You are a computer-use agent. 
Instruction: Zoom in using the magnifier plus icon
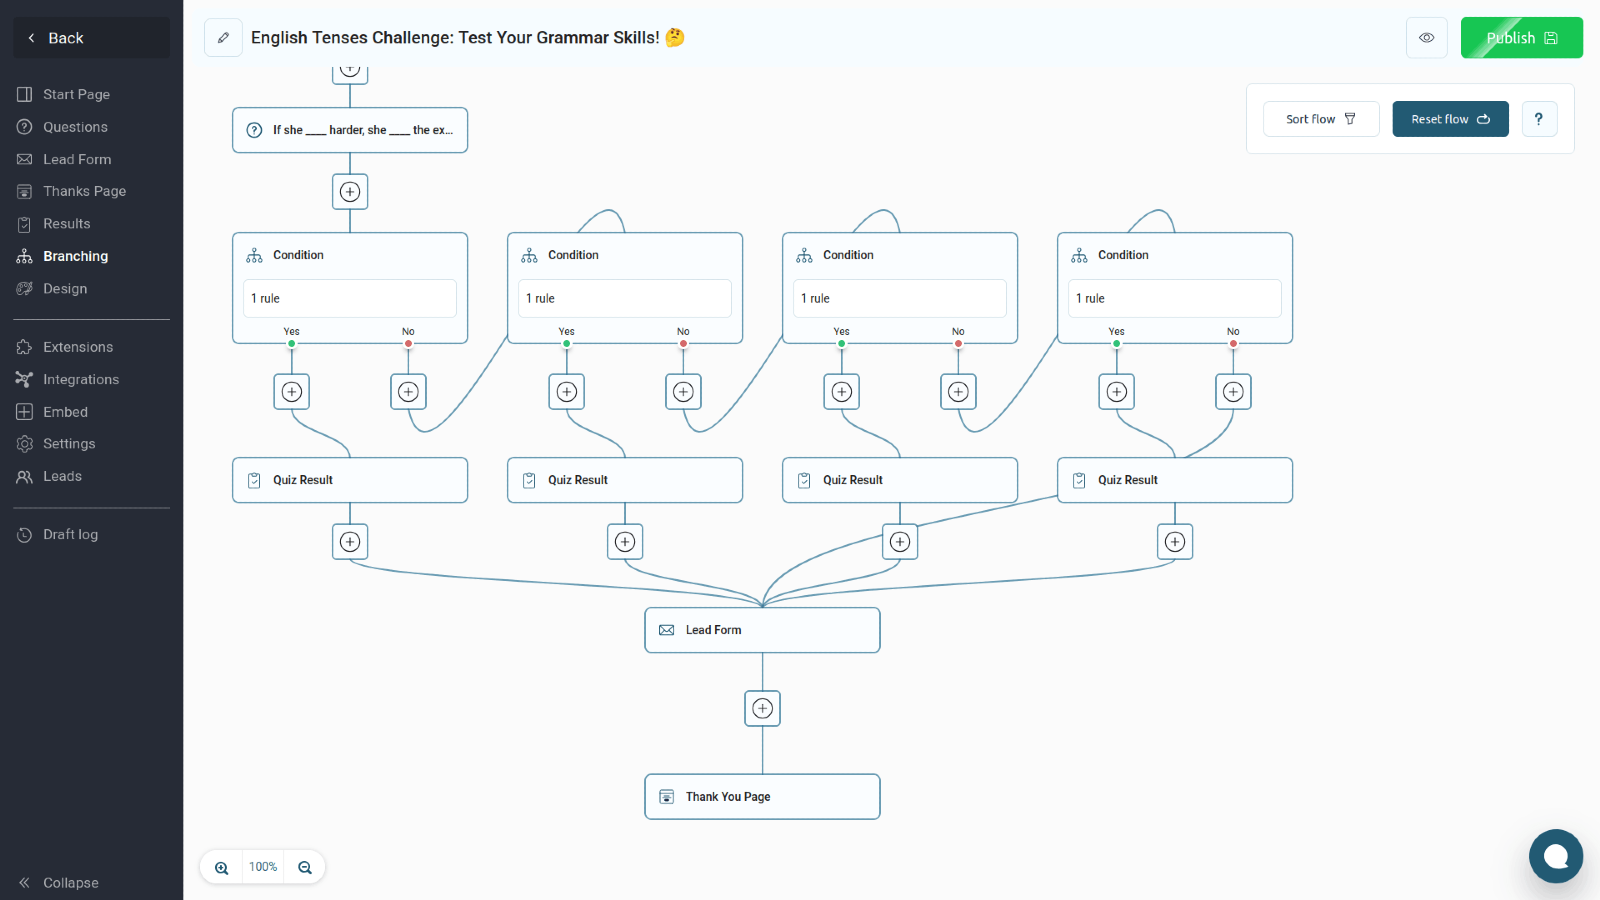point(222,867)
